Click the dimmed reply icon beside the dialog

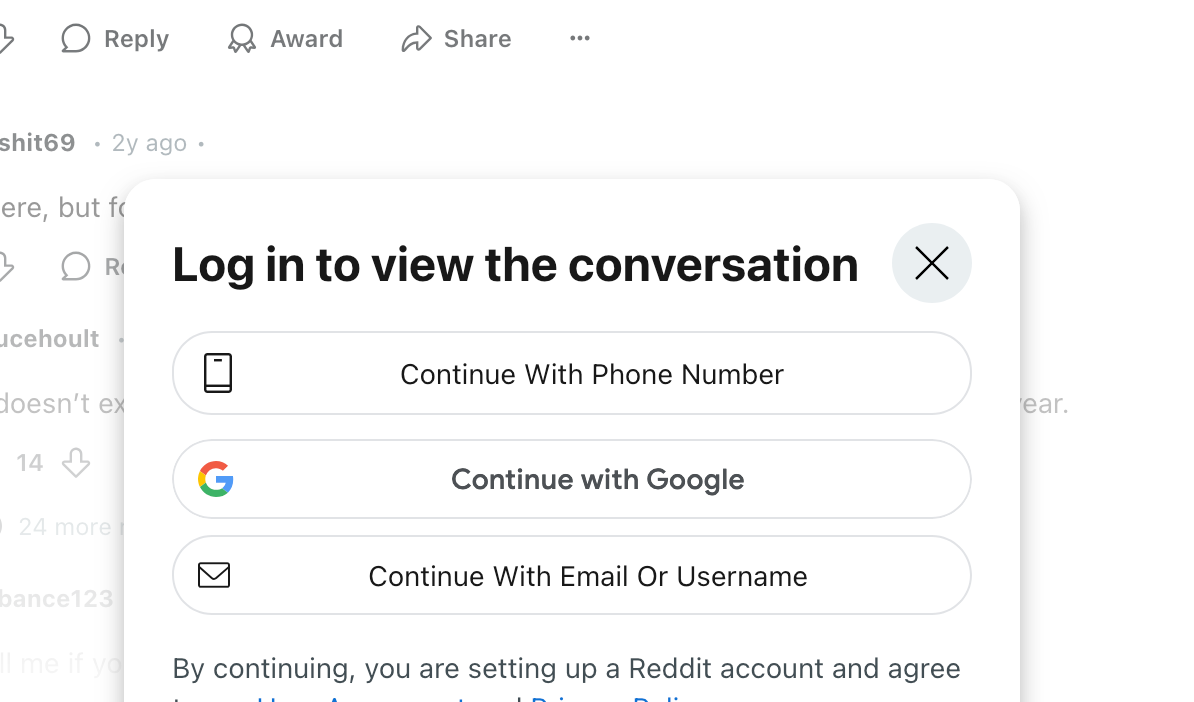[x=76, y=266]
